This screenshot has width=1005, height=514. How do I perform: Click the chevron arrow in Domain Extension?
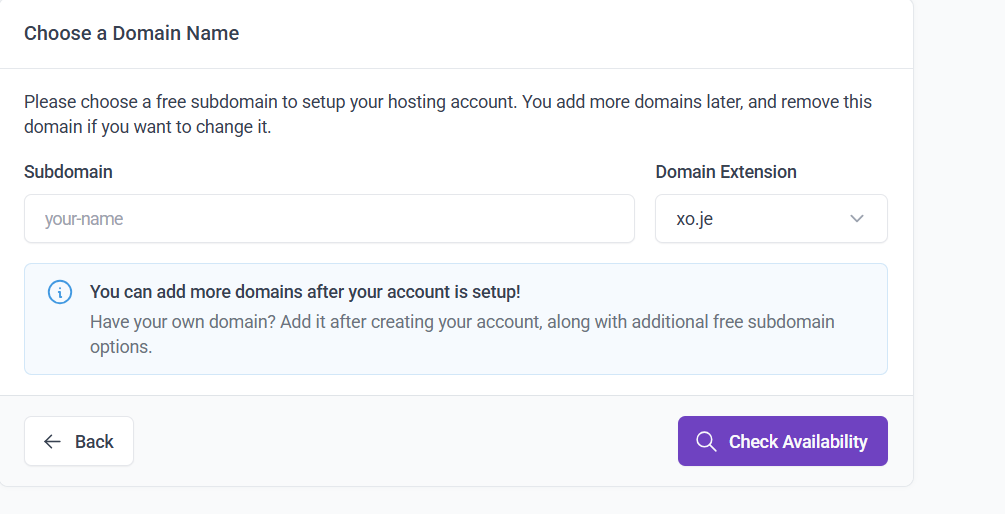click(857, 219)
